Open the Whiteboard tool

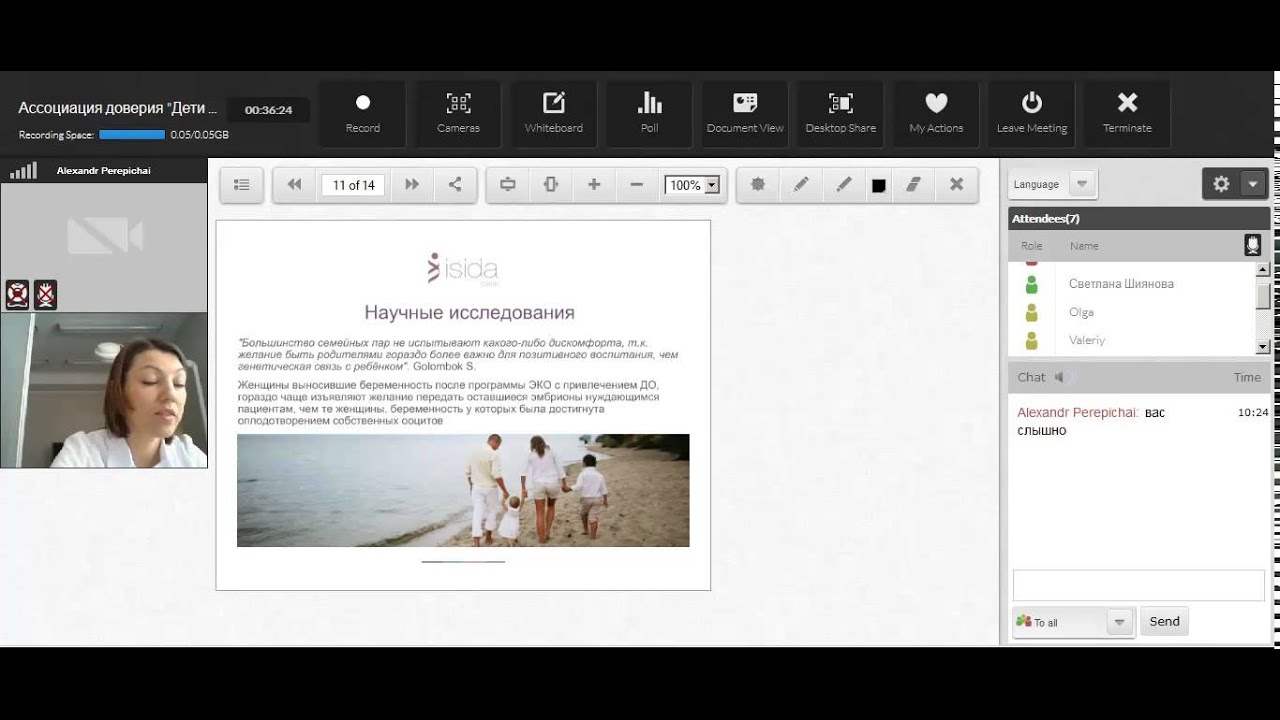[554, 114]
